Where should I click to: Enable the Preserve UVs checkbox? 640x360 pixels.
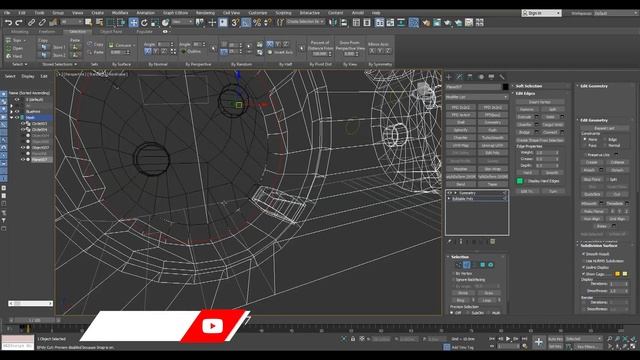[585, 155]
